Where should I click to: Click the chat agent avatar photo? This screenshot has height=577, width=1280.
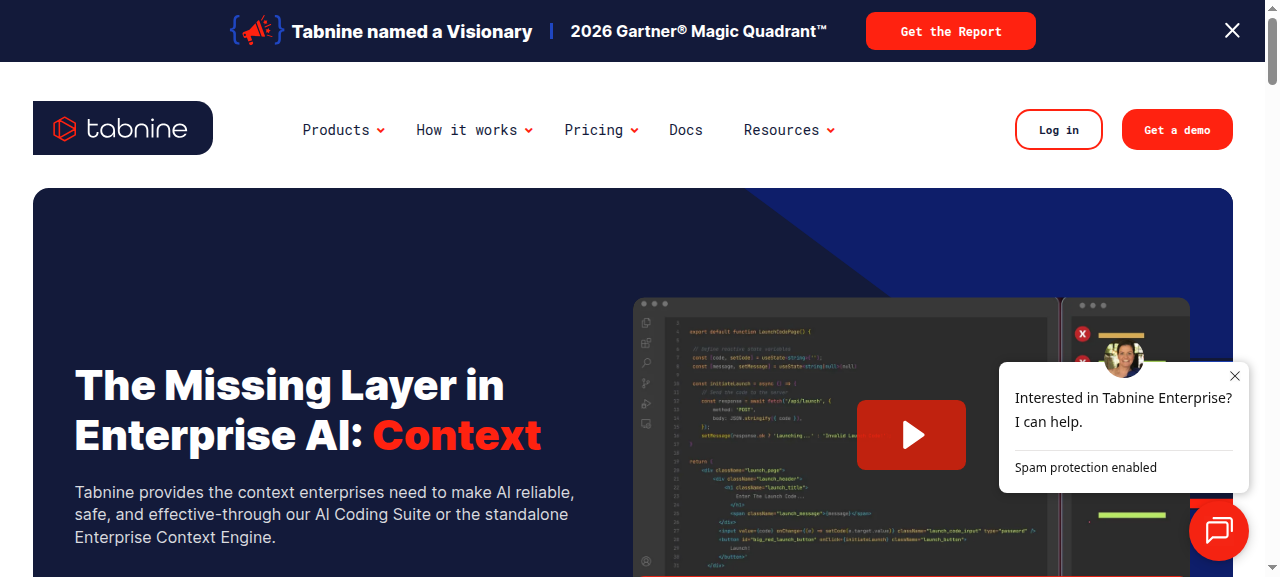[x=1123, y=358]
